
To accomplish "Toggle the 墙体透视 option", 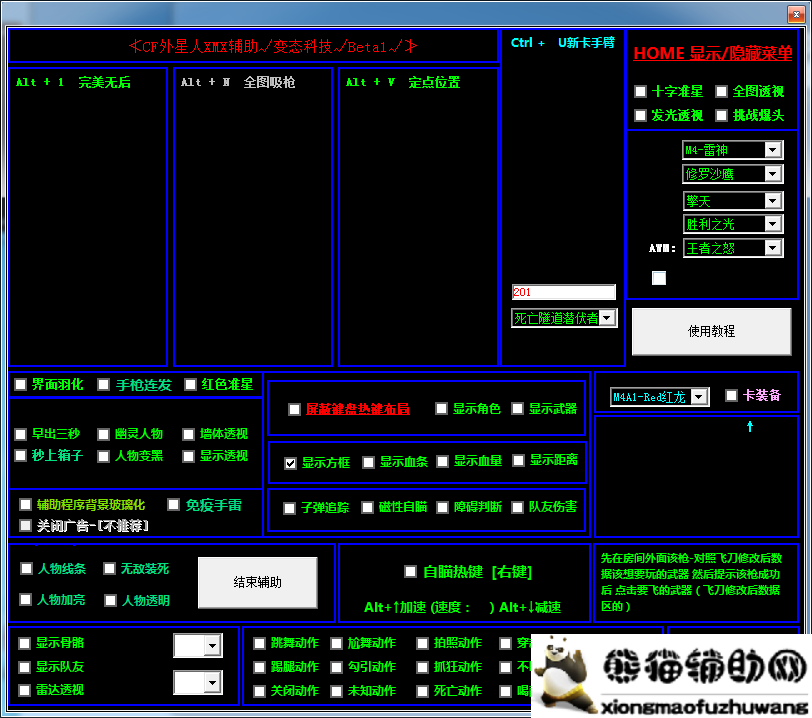I will tap(188, 434).
